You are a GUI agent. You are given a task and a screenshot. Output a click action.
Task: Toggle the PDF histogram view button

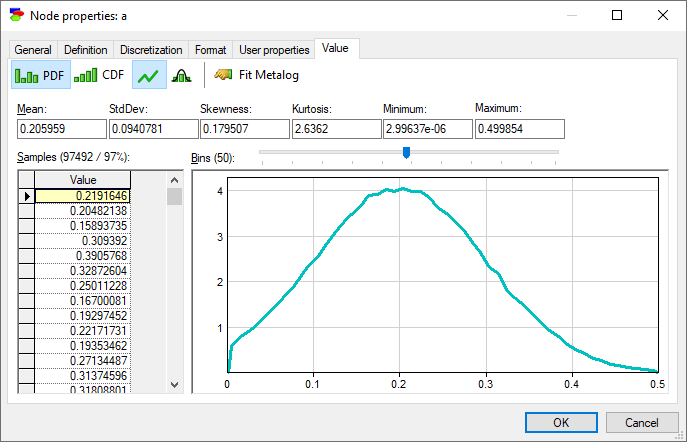(x=41, y=75)
